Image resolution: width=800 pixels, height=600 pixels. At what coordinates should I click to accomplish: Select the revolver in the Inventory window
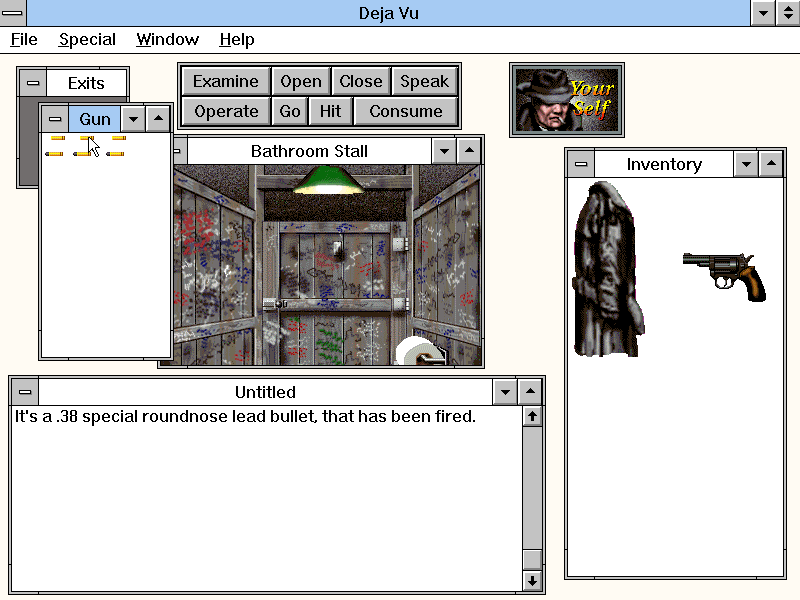pyautogui.click(x=724, y=276)
